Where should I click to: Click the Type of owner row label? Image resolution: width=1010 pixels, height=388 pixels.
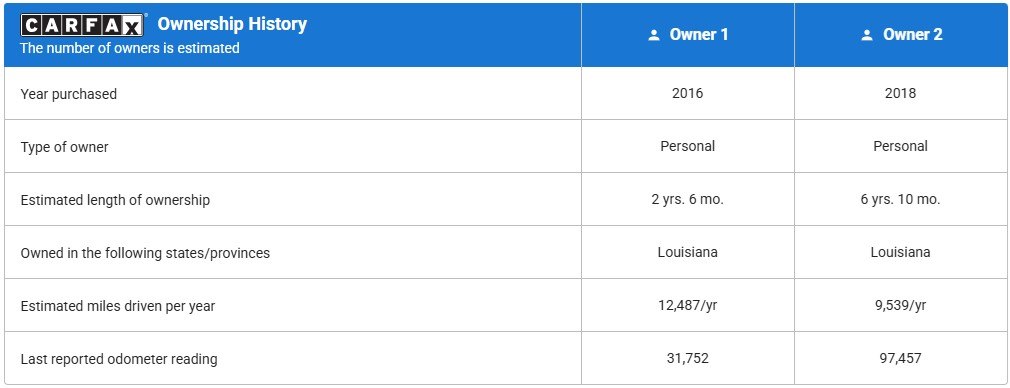[64, 147]
